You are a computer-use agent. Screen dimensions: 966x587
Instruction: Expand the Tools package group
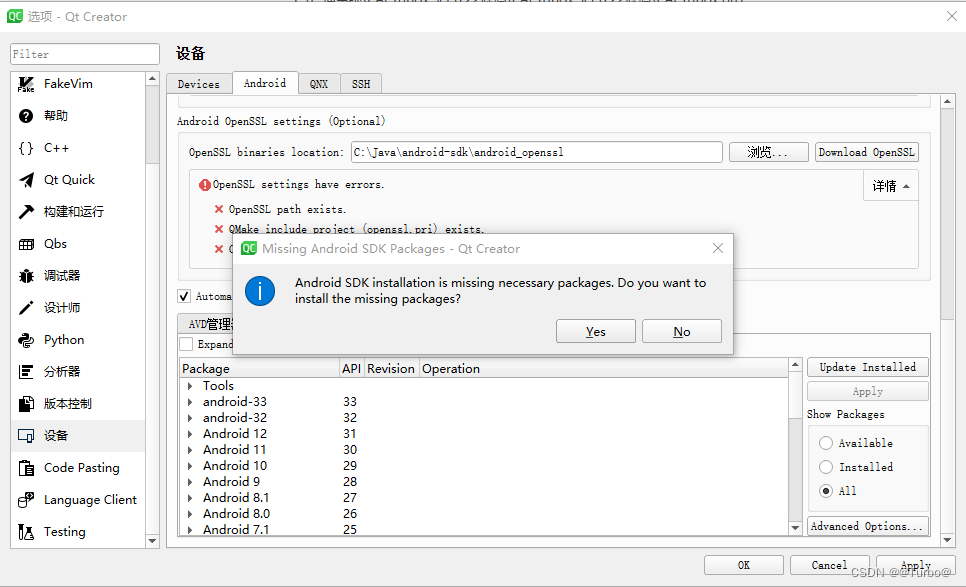[190, 386]
